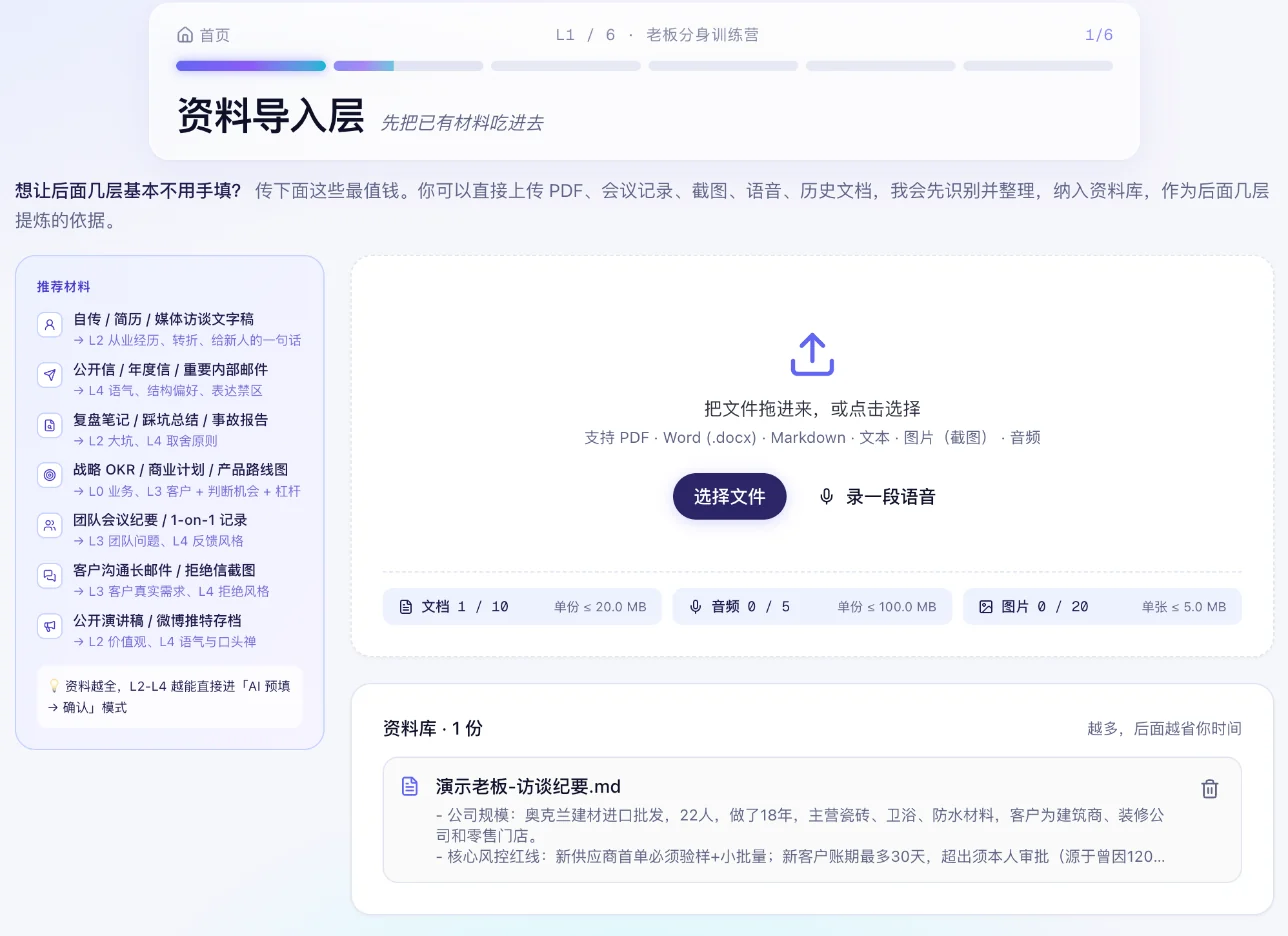Click the chat icon for 客户沟通长邮件
This screenshot has height=936, width=1288.
coord(50,576)
